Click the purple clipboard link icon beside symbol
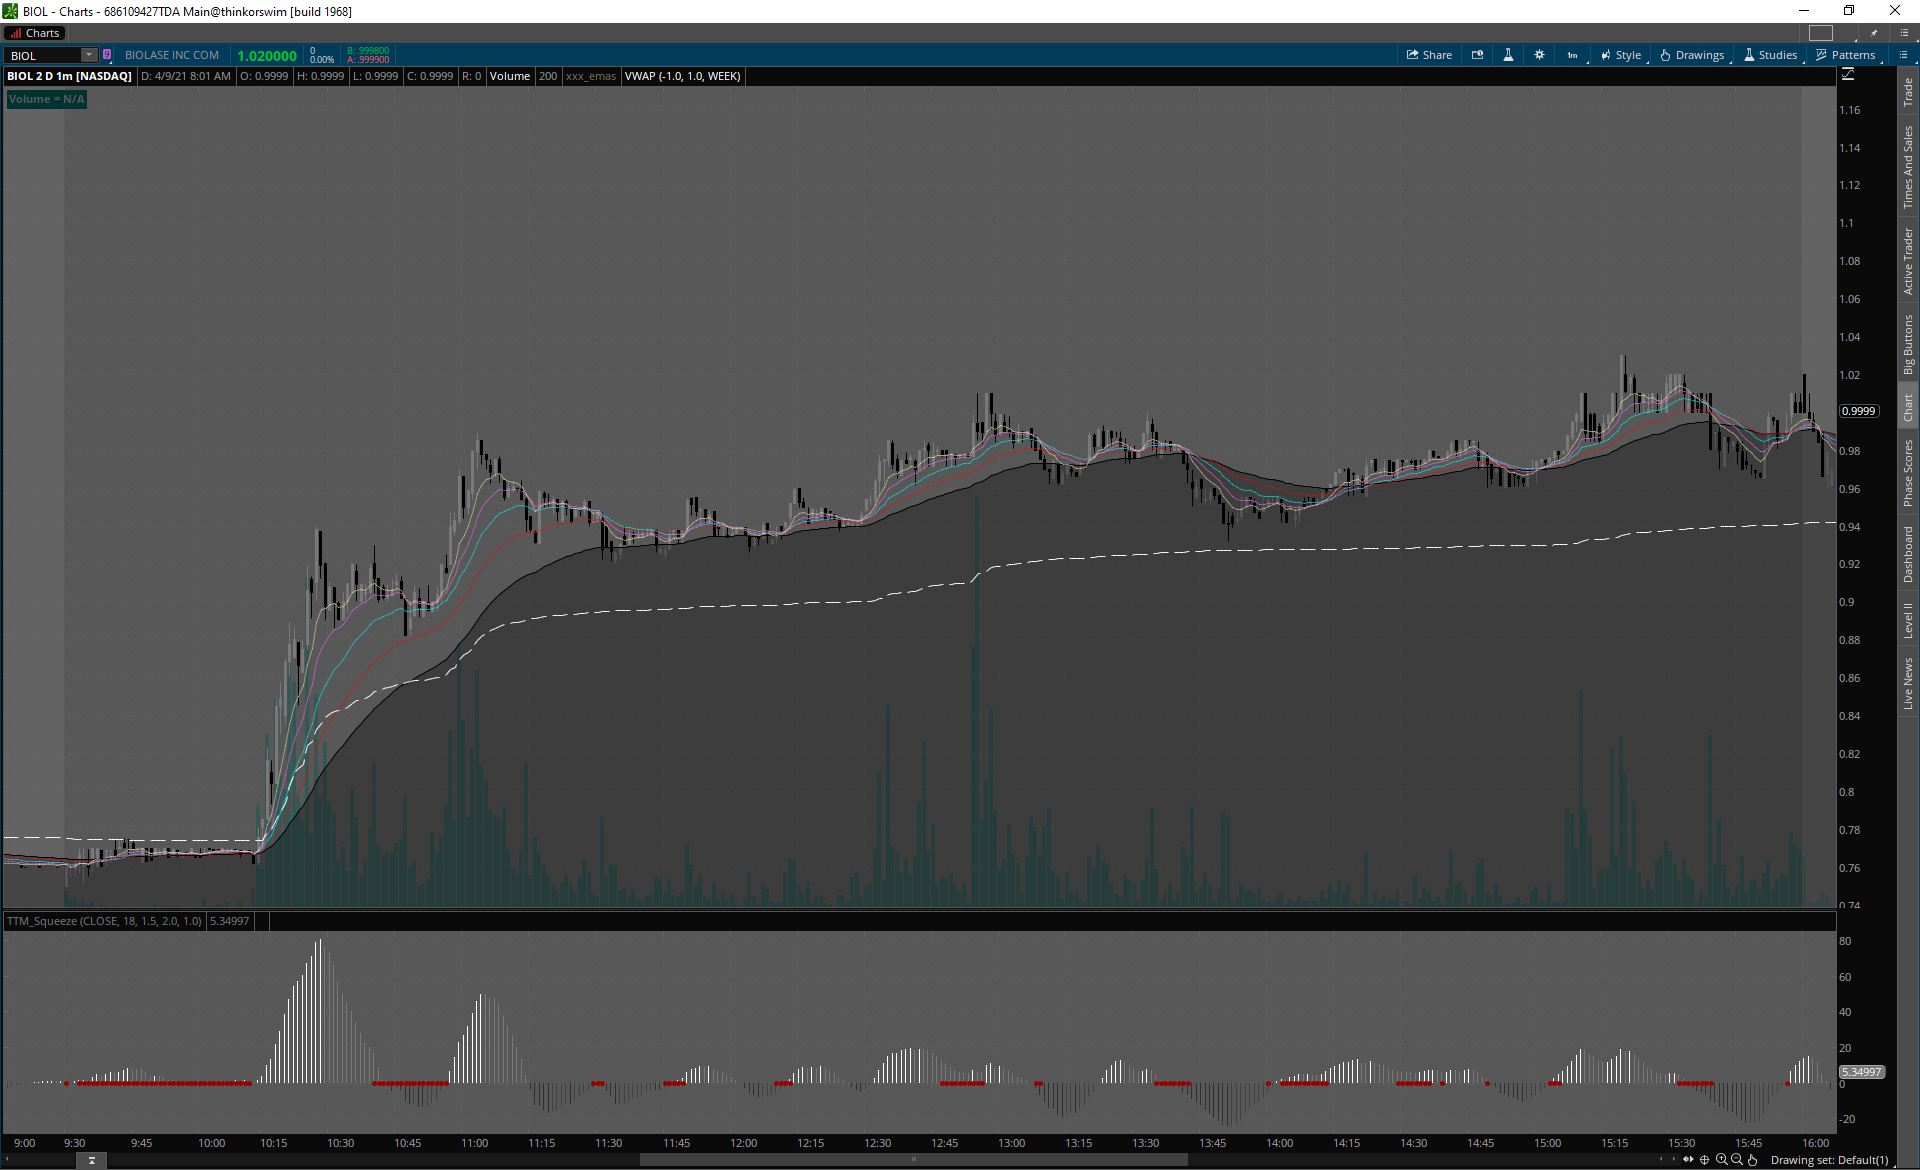Viewport: 1920px width, 1170px height. click(107, 55)
